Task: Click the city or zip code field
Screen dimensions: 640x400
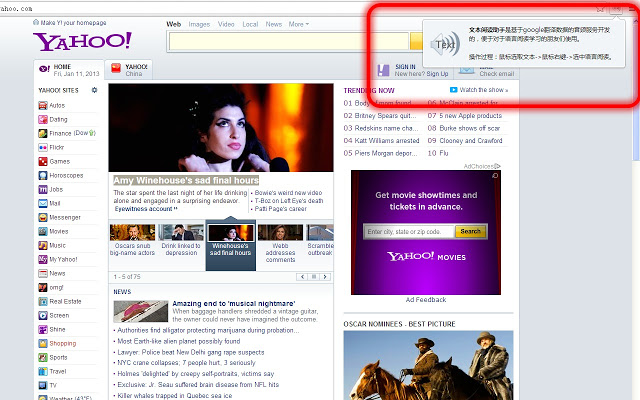Action: 409,232
